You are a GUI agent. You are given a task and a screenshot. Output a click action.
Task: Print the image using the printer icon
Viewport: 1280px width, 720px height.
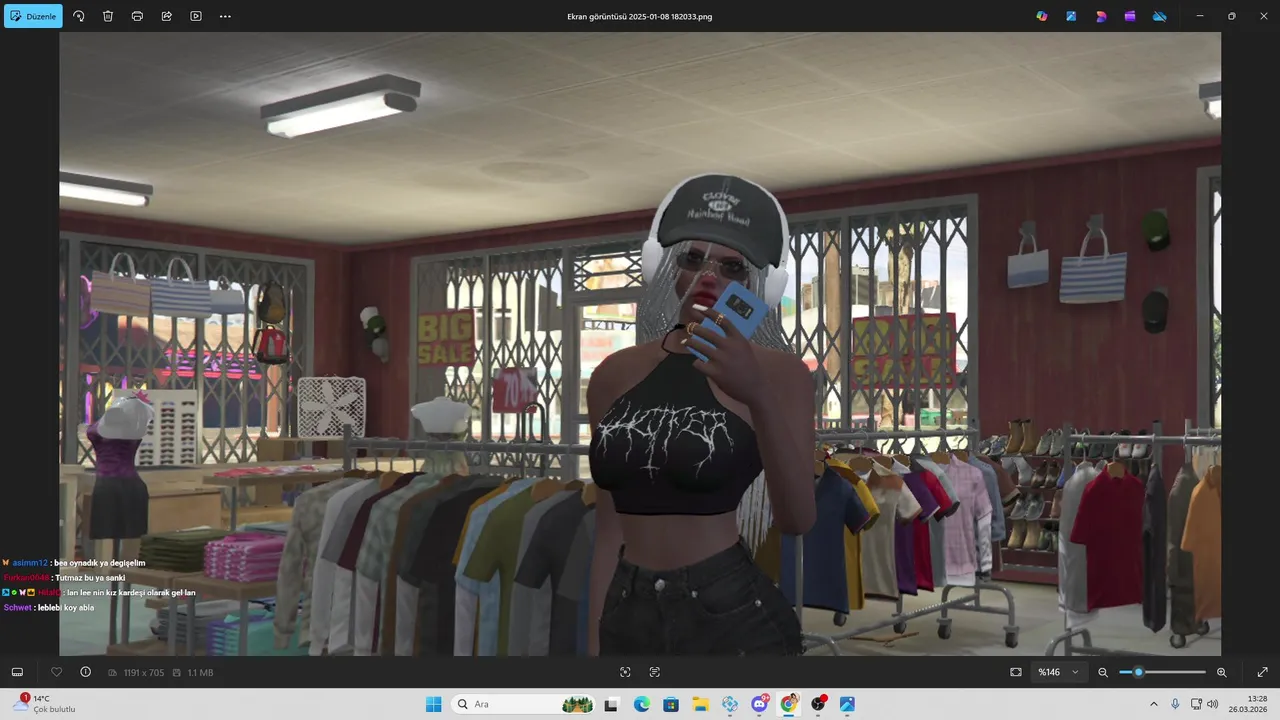pos(137,16)
